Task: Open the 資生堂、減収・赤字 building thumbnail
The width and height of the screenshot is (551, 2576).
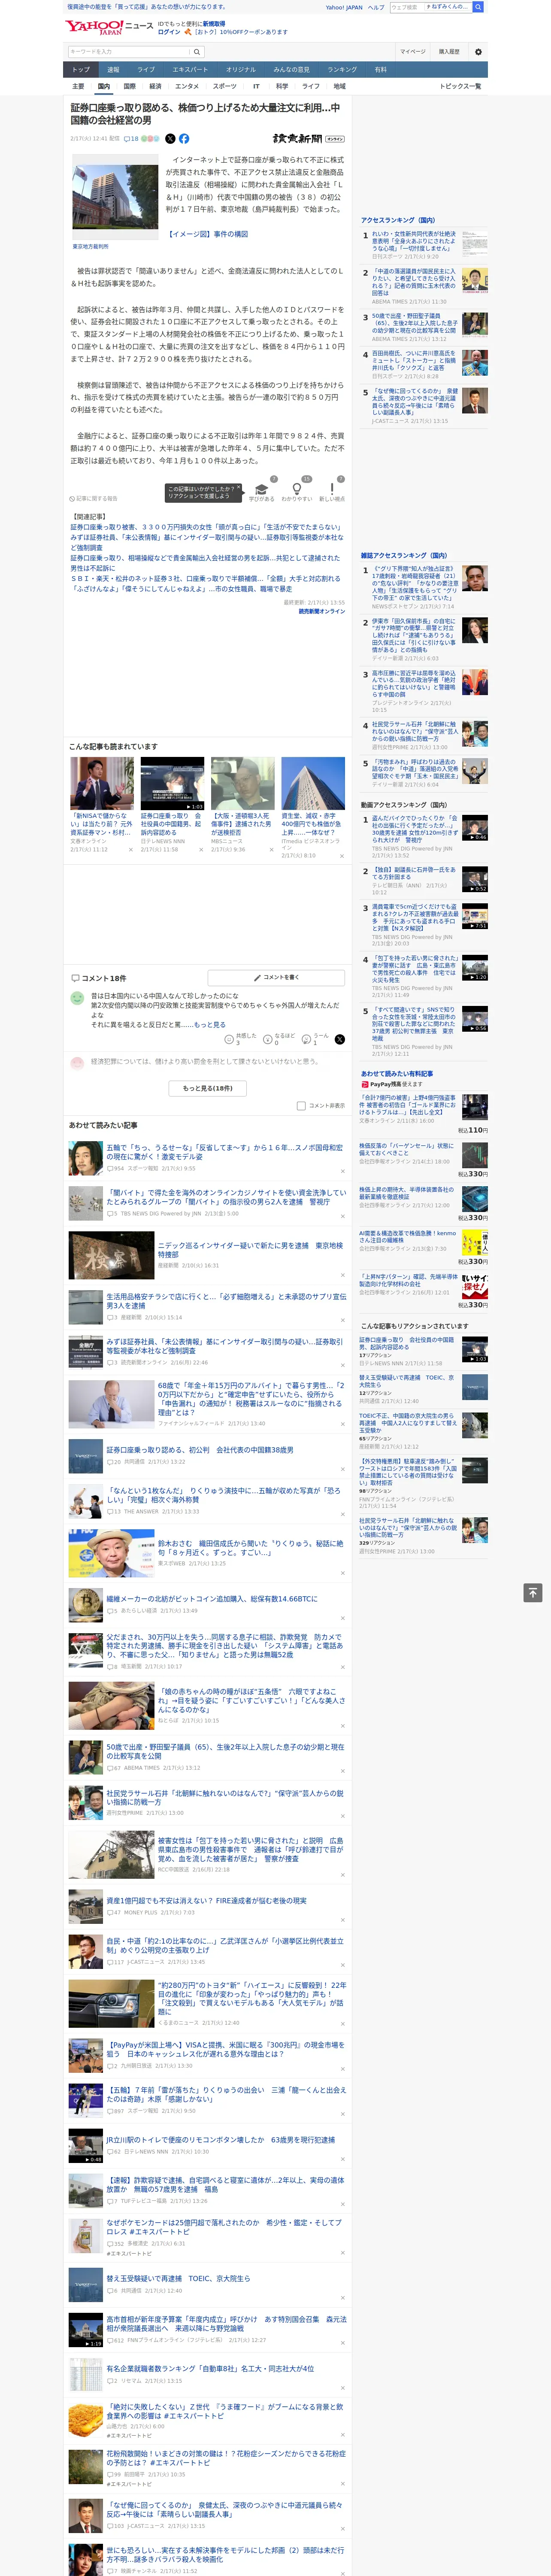Action: [312, 783]
